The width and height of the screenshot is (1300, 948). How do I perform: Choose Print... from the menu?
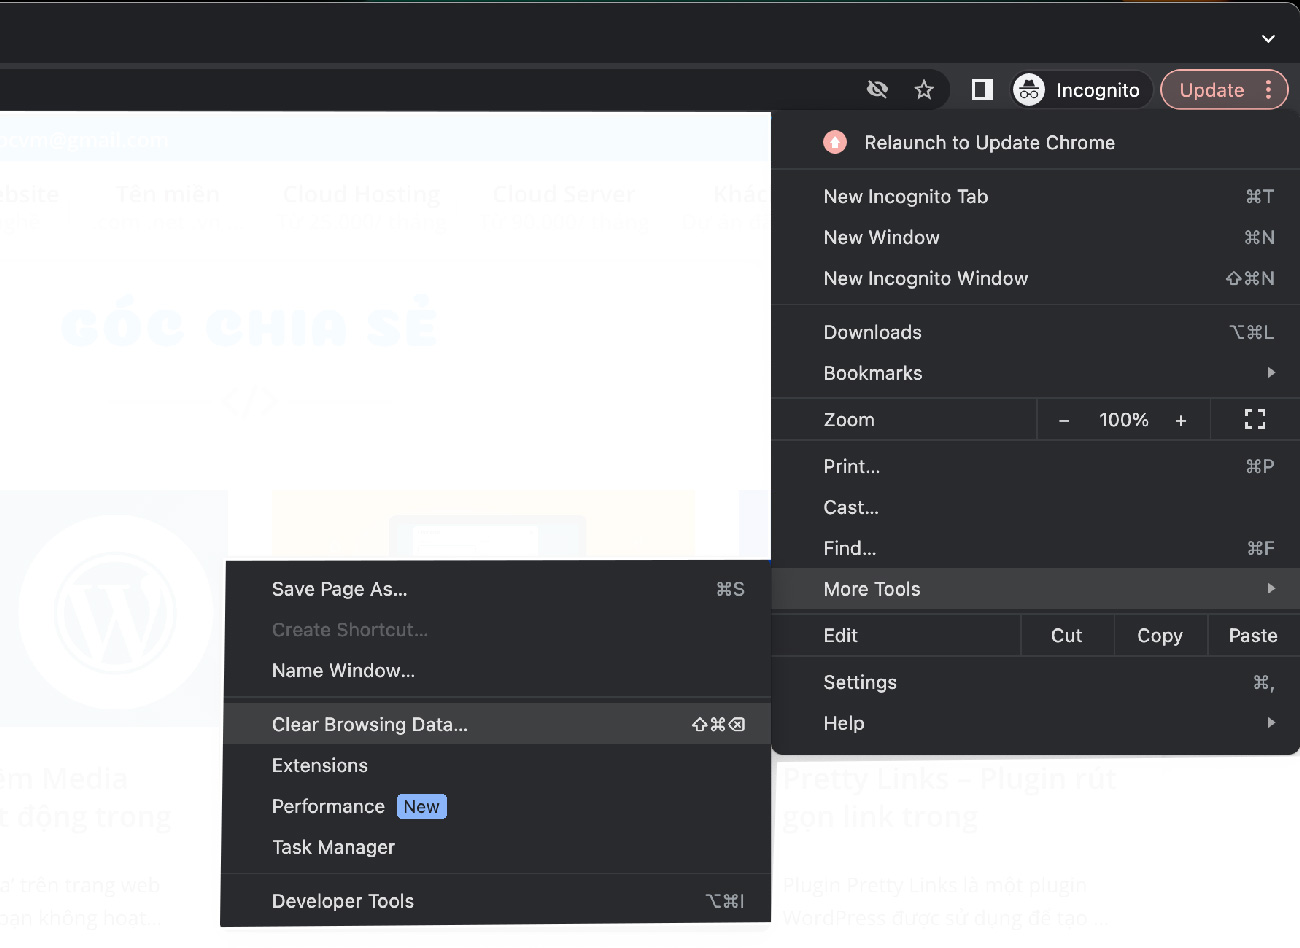[1036, 466]
